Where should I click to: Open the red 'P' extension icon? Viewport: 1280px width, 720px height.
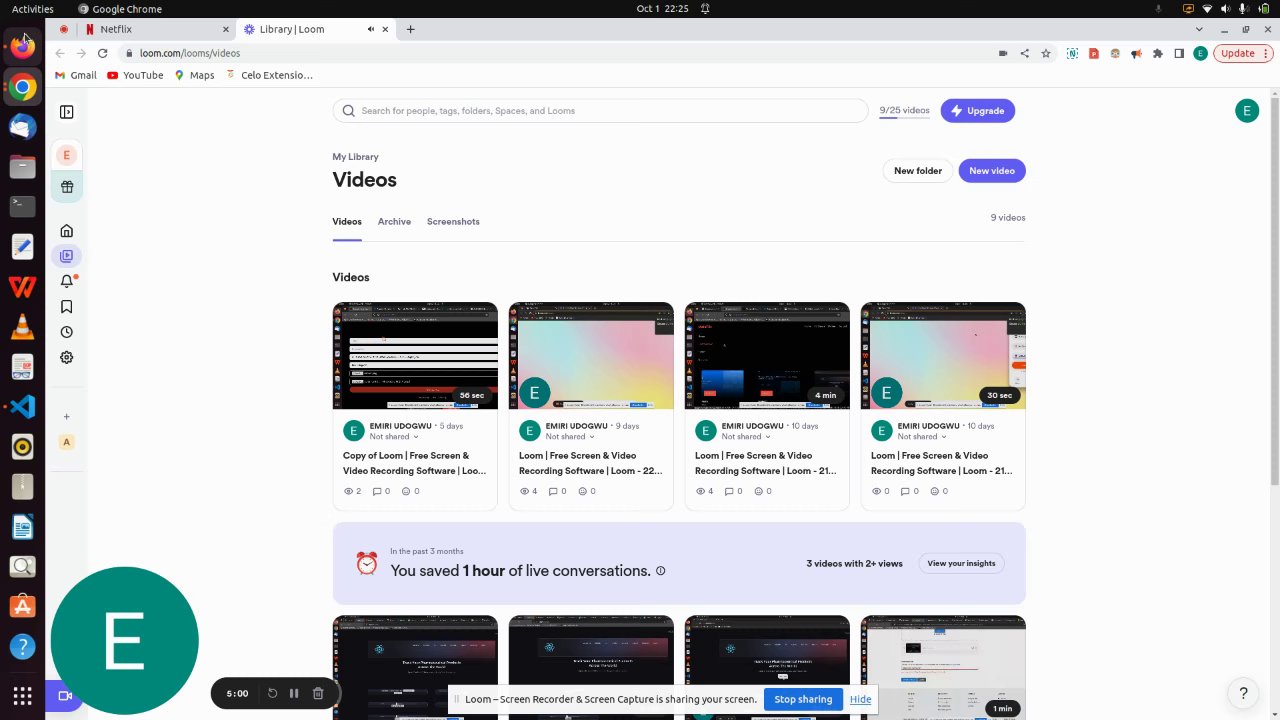(x=1094, y=53)
